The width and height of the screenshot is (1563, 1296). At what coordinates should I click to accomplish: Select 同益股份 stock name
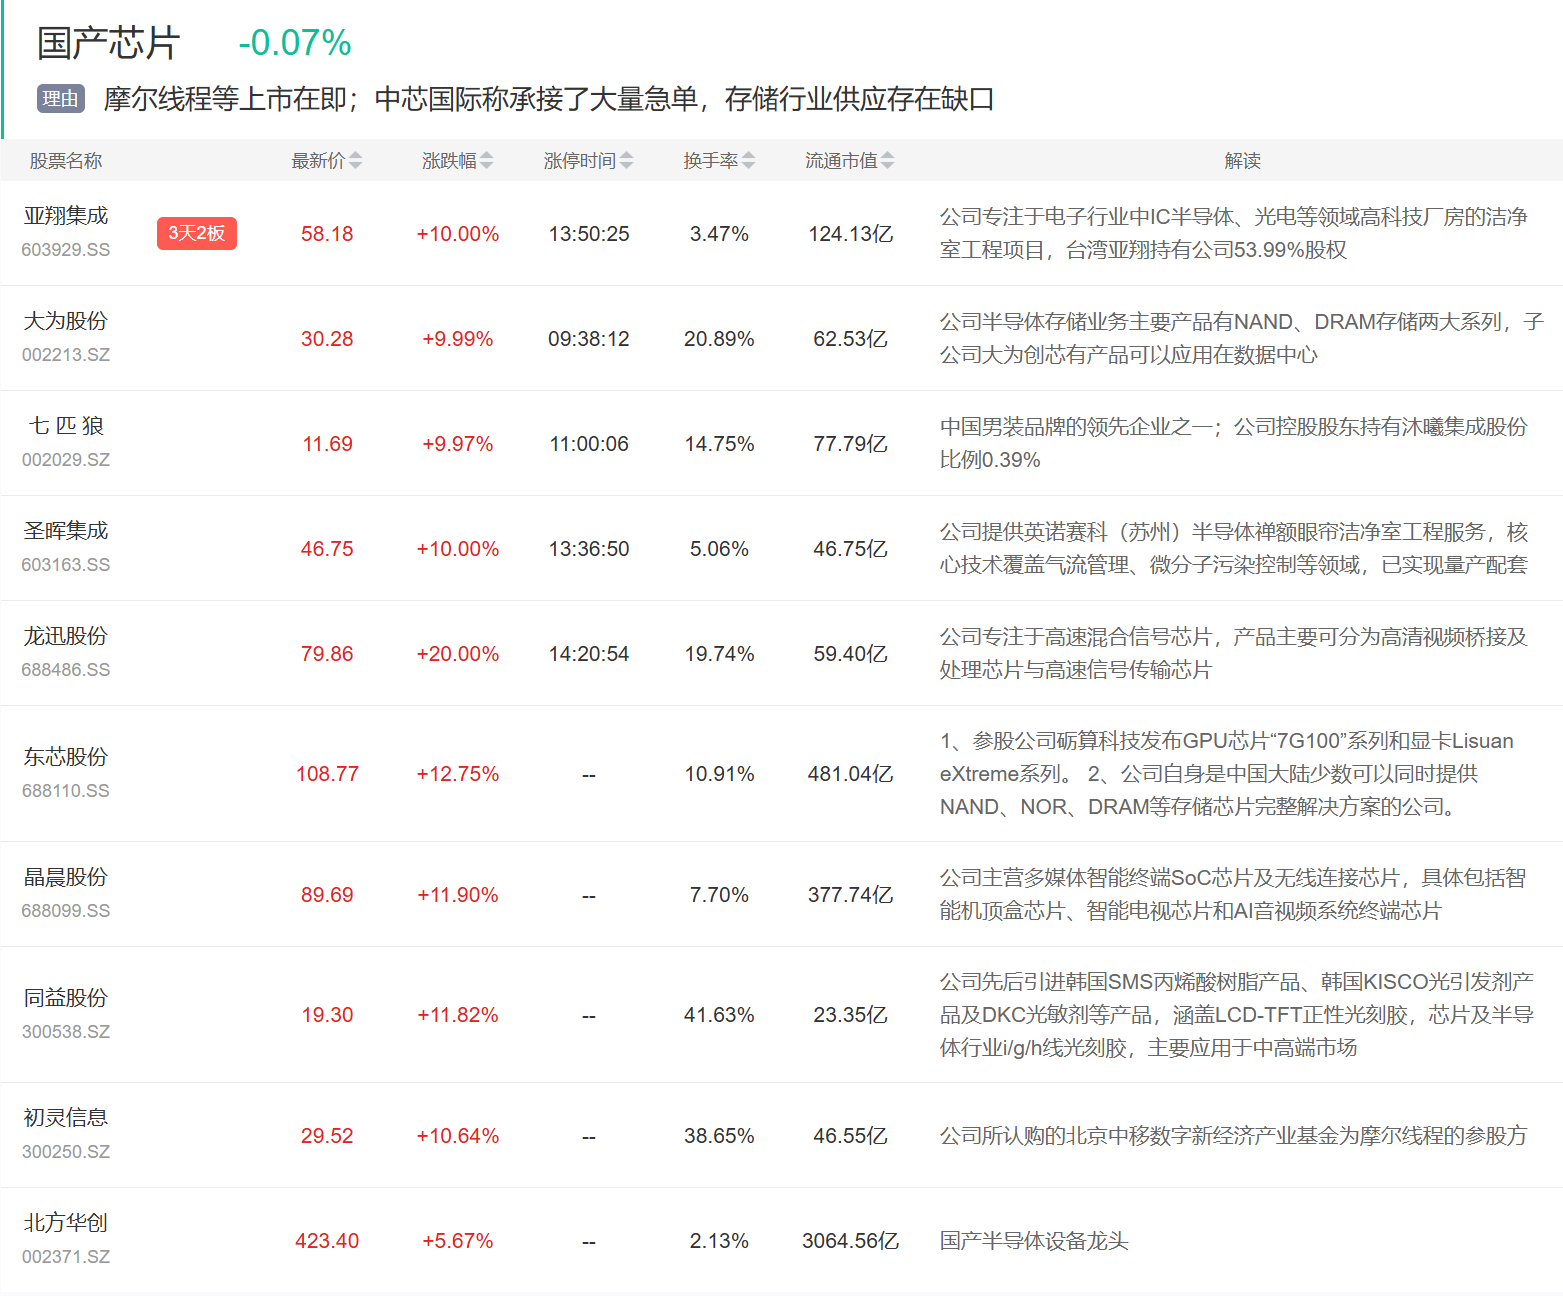click(x=66, y=998)
